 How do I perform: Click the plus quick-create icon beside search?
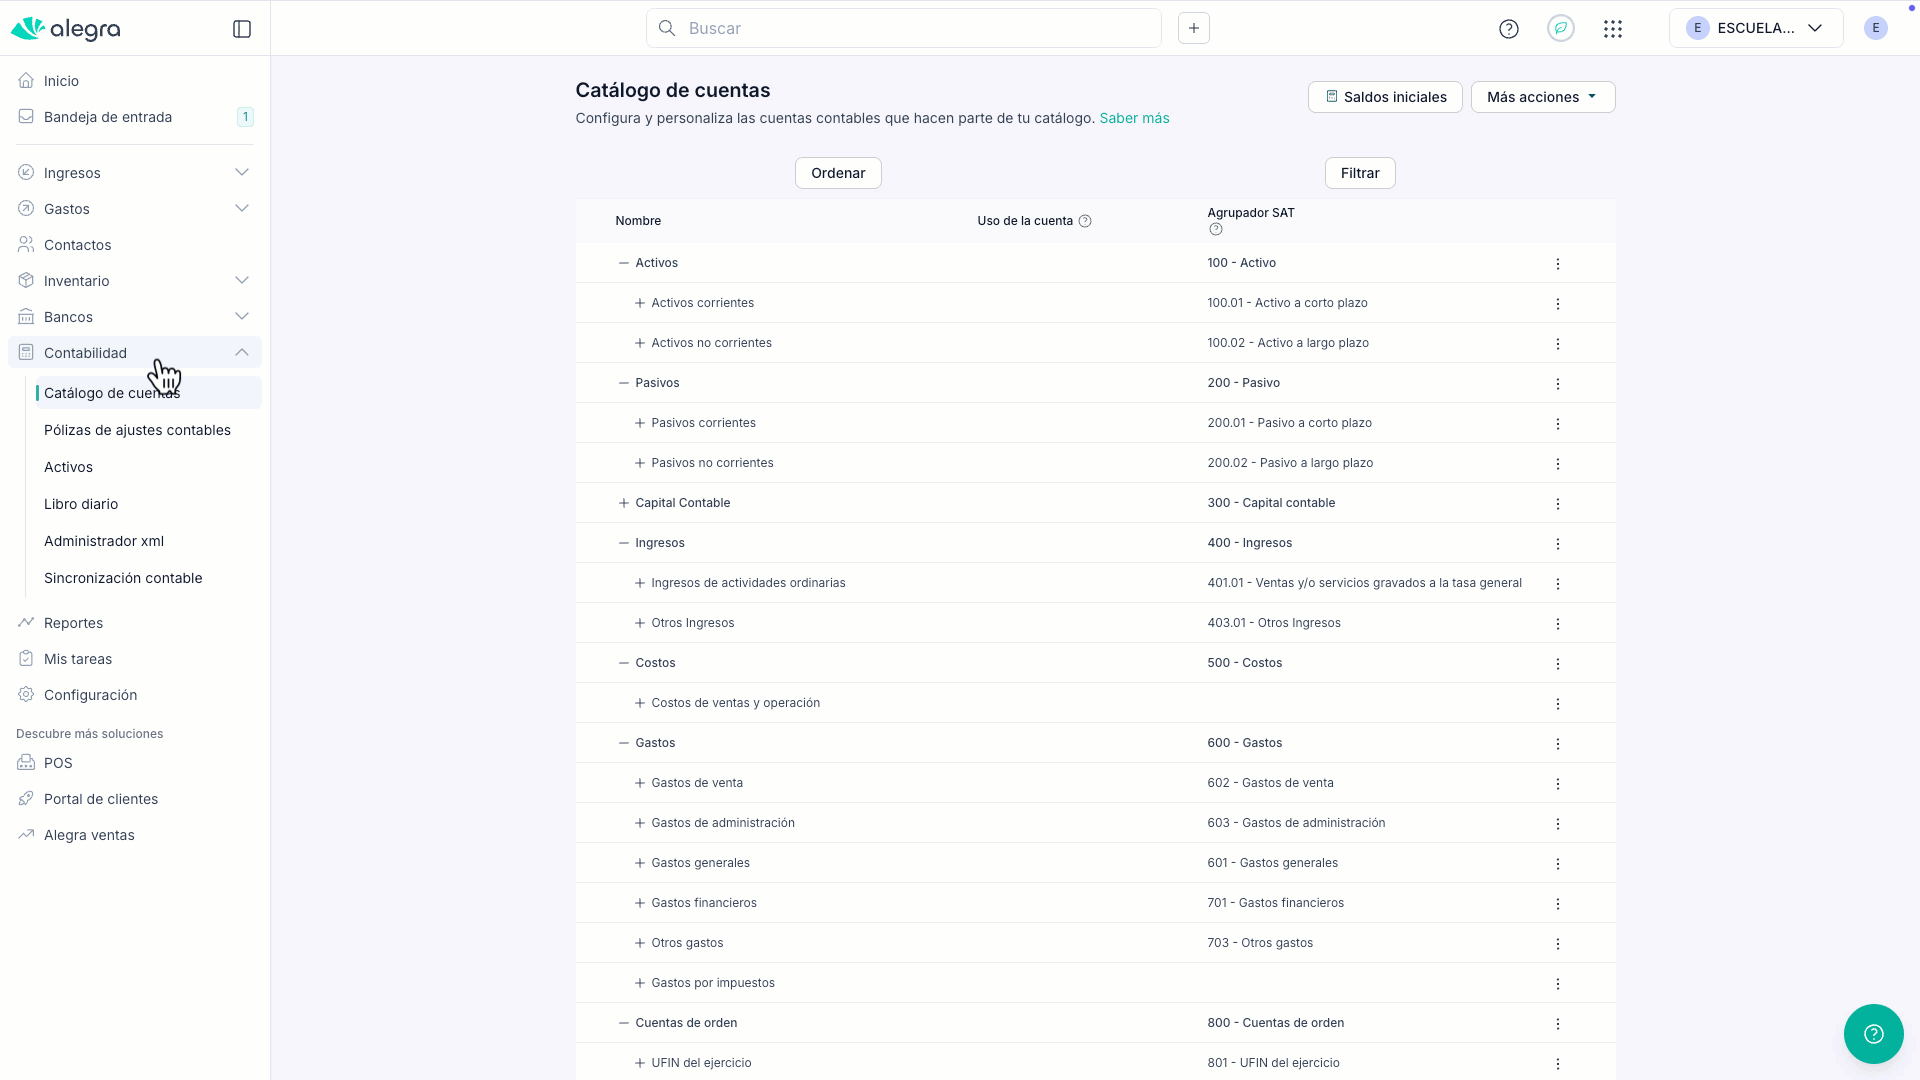click(1194, 28)
